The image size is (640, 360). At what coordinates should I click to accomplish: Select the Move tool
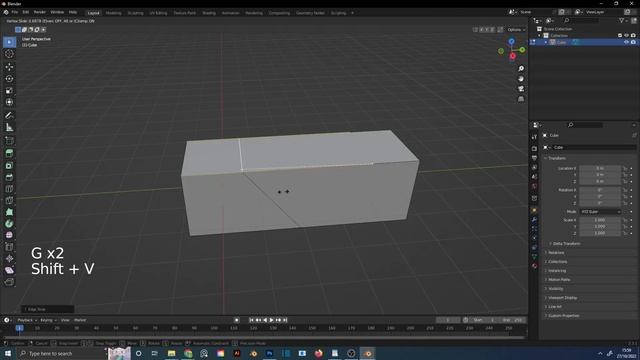[x=9, y=67]
